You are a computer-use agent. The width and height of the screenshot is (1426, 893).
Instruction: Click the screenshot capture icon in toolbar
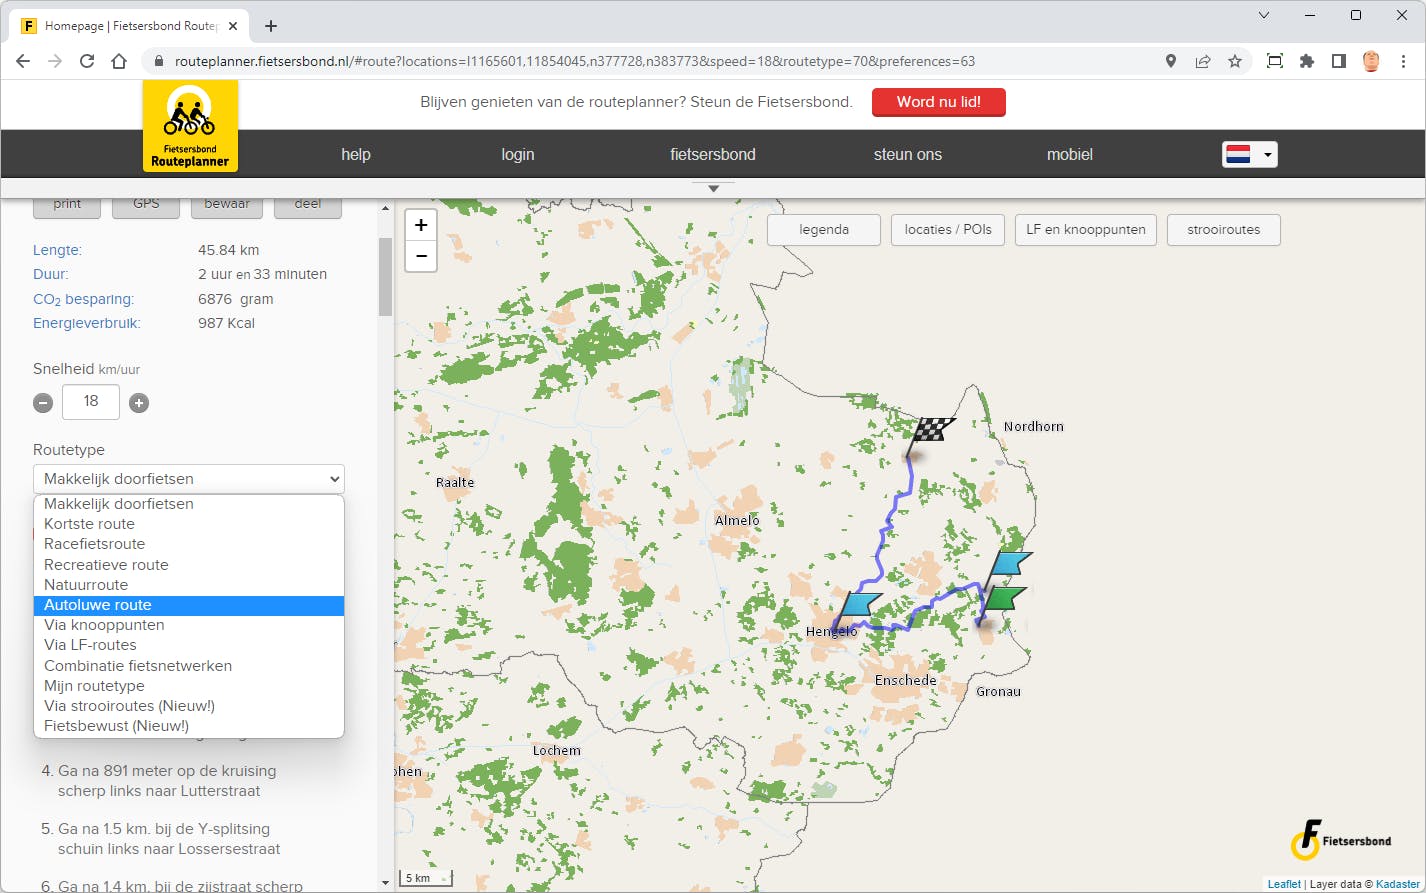tap(1275, 61)
